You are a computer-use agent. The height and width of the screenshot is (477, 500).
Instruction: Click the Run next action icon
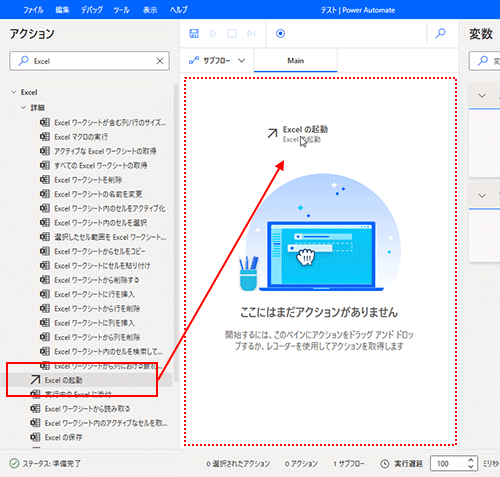click(x=251, y=33)
